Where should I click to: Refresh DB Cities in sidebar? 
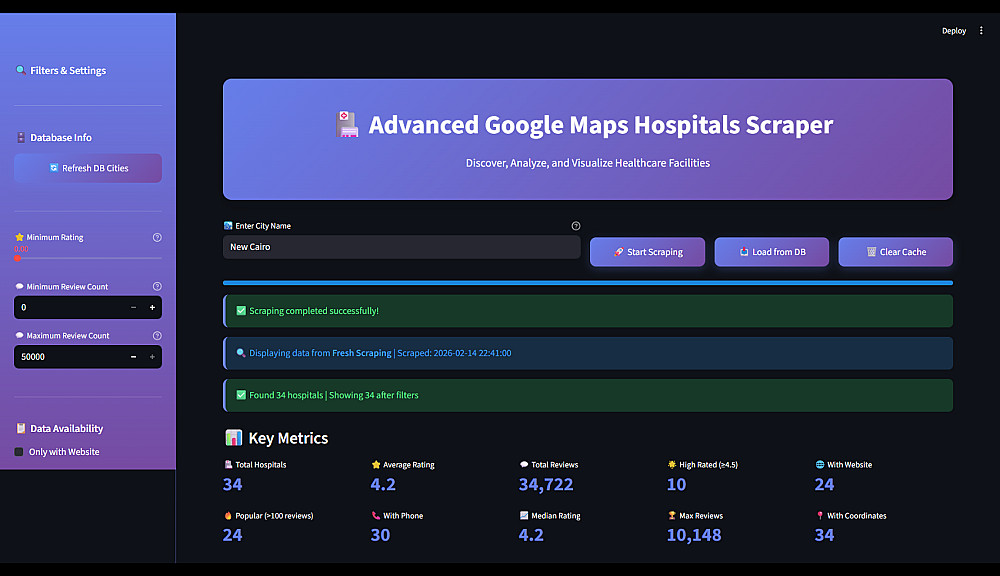click(x=88, y=168)
